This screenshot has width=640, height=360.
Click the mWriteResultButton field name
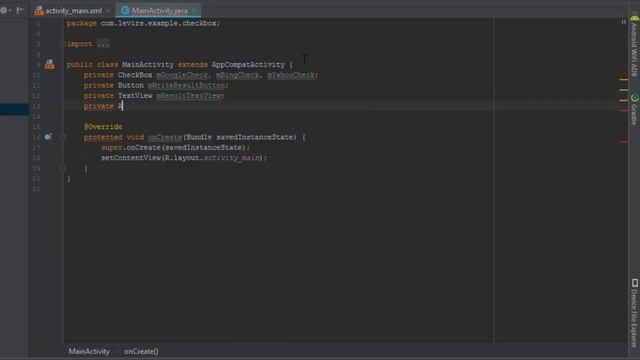click(x=186, y=85)
